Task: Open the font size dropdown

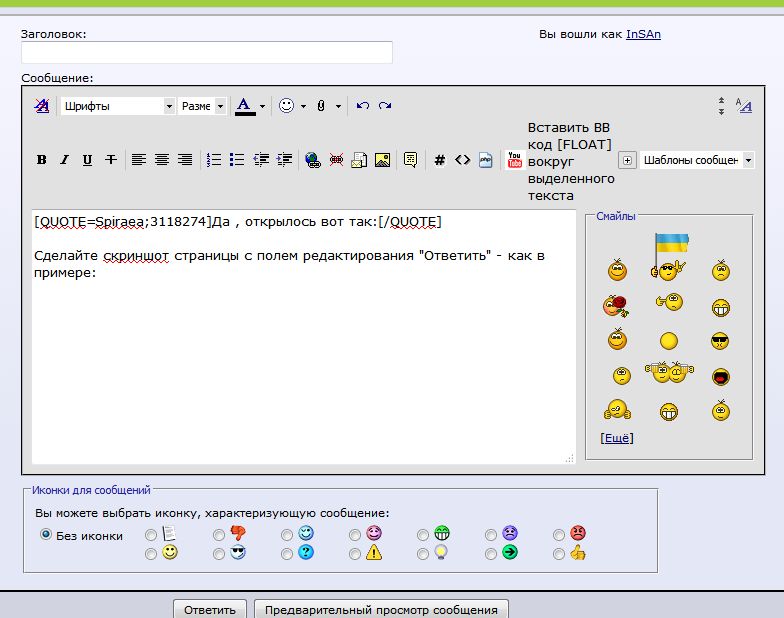Action: 202,106
